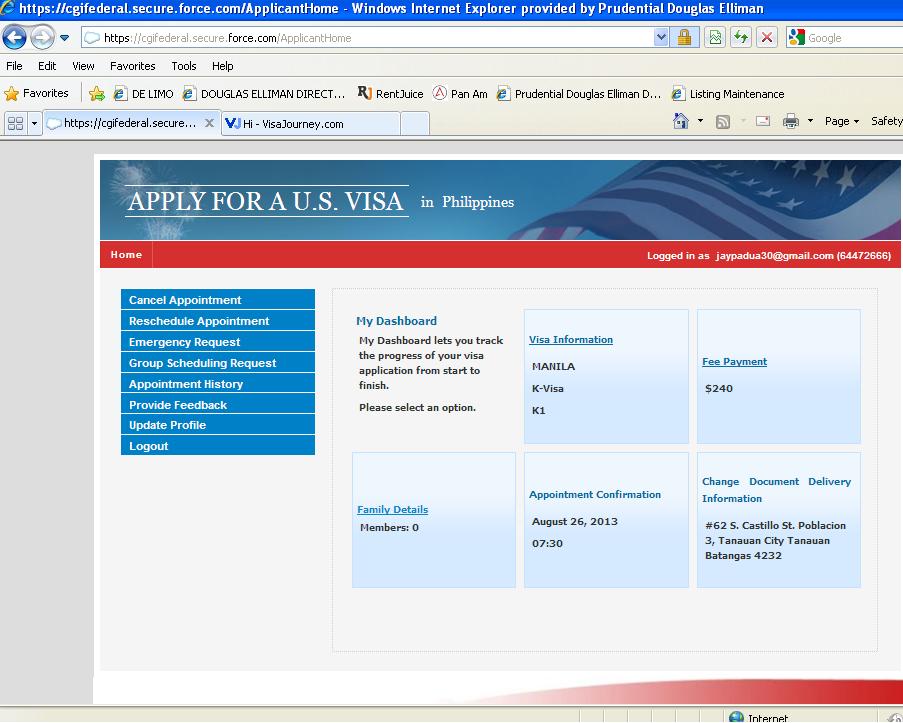Image resolution: width=903 pixels, height=723 pixels.
Task: Click the address bar URL field
Action: pyautogui.click(x=367, y=38)
